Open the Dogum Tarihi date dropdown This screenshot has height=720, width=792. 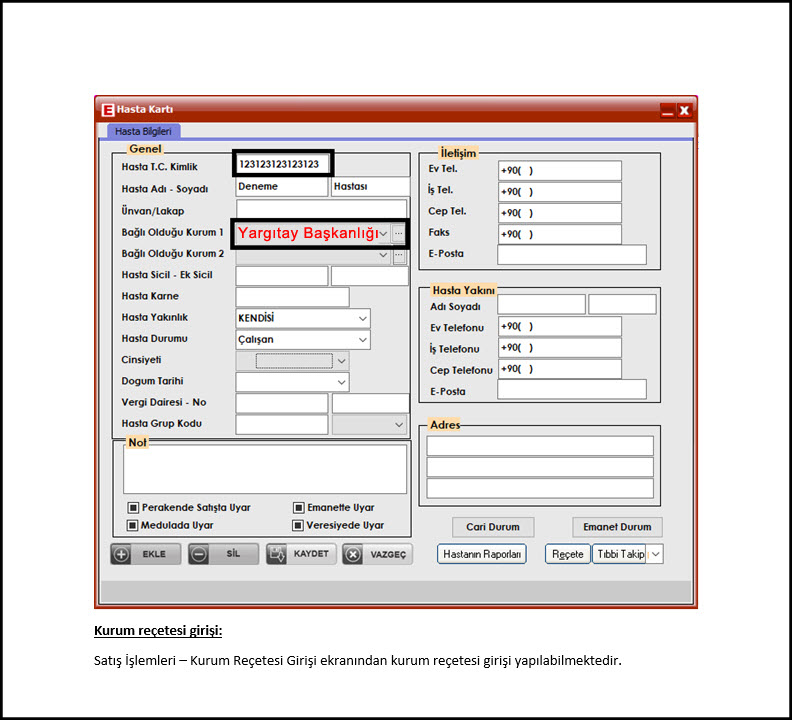(341, 382)
